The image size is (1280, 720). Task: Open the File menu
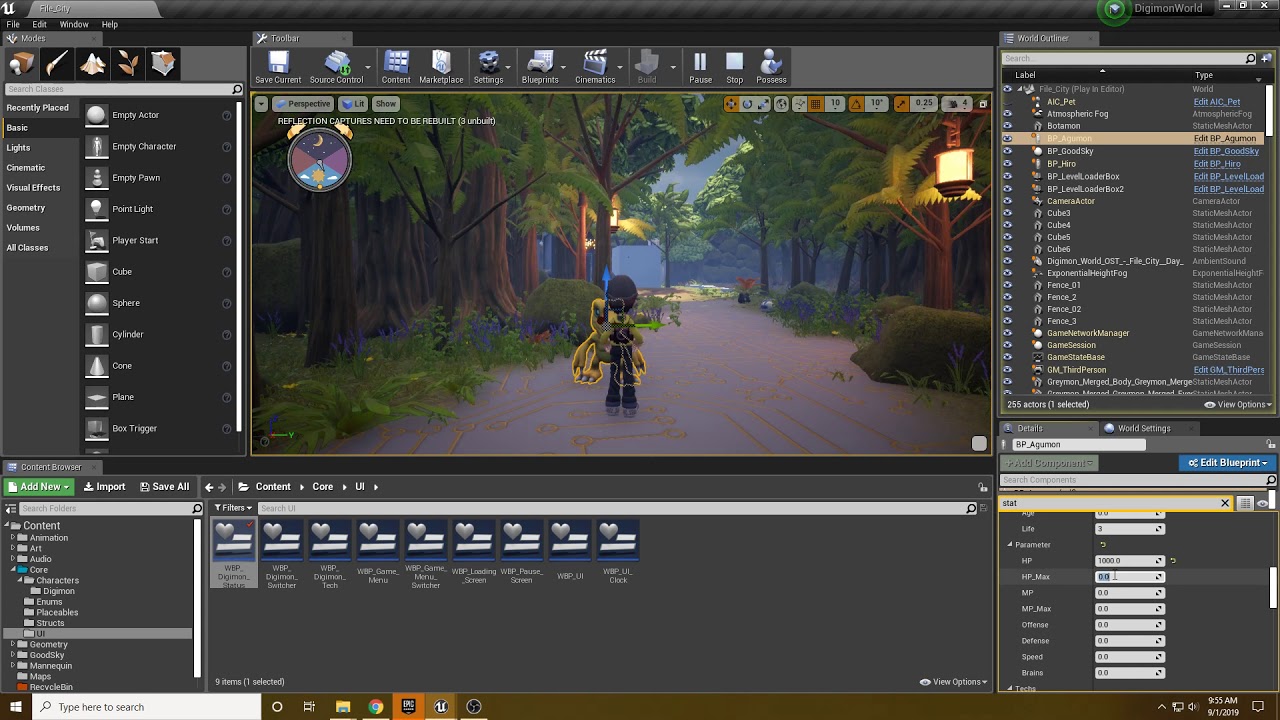13,24
